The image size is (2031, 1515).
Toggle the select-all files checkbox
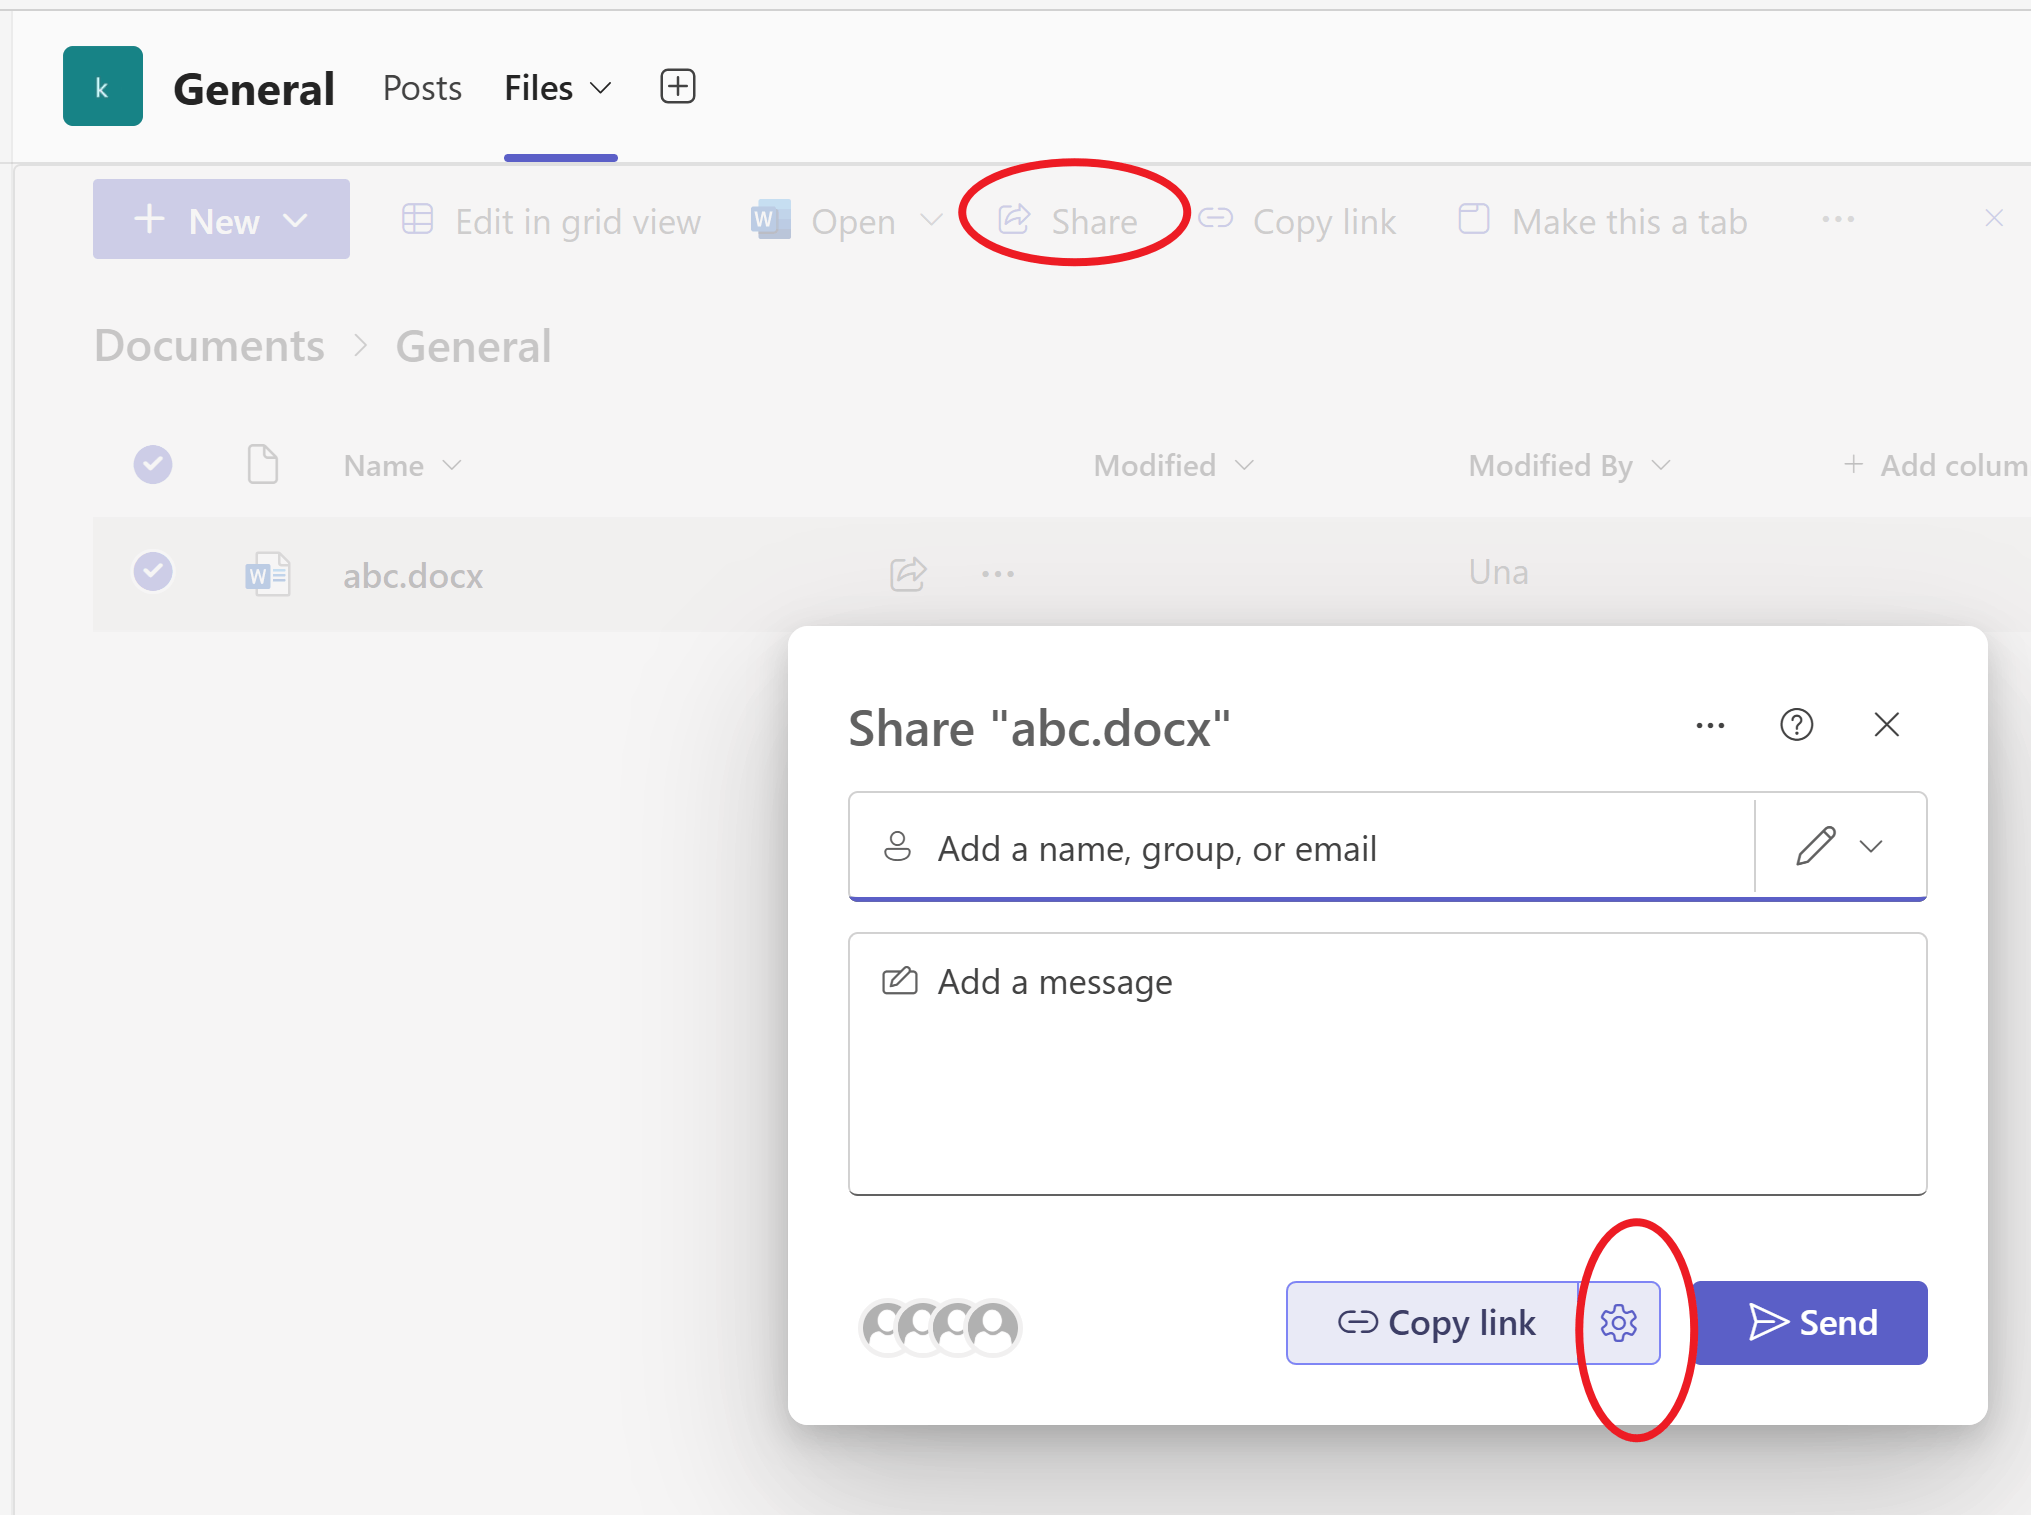click(x=153, y=464)
